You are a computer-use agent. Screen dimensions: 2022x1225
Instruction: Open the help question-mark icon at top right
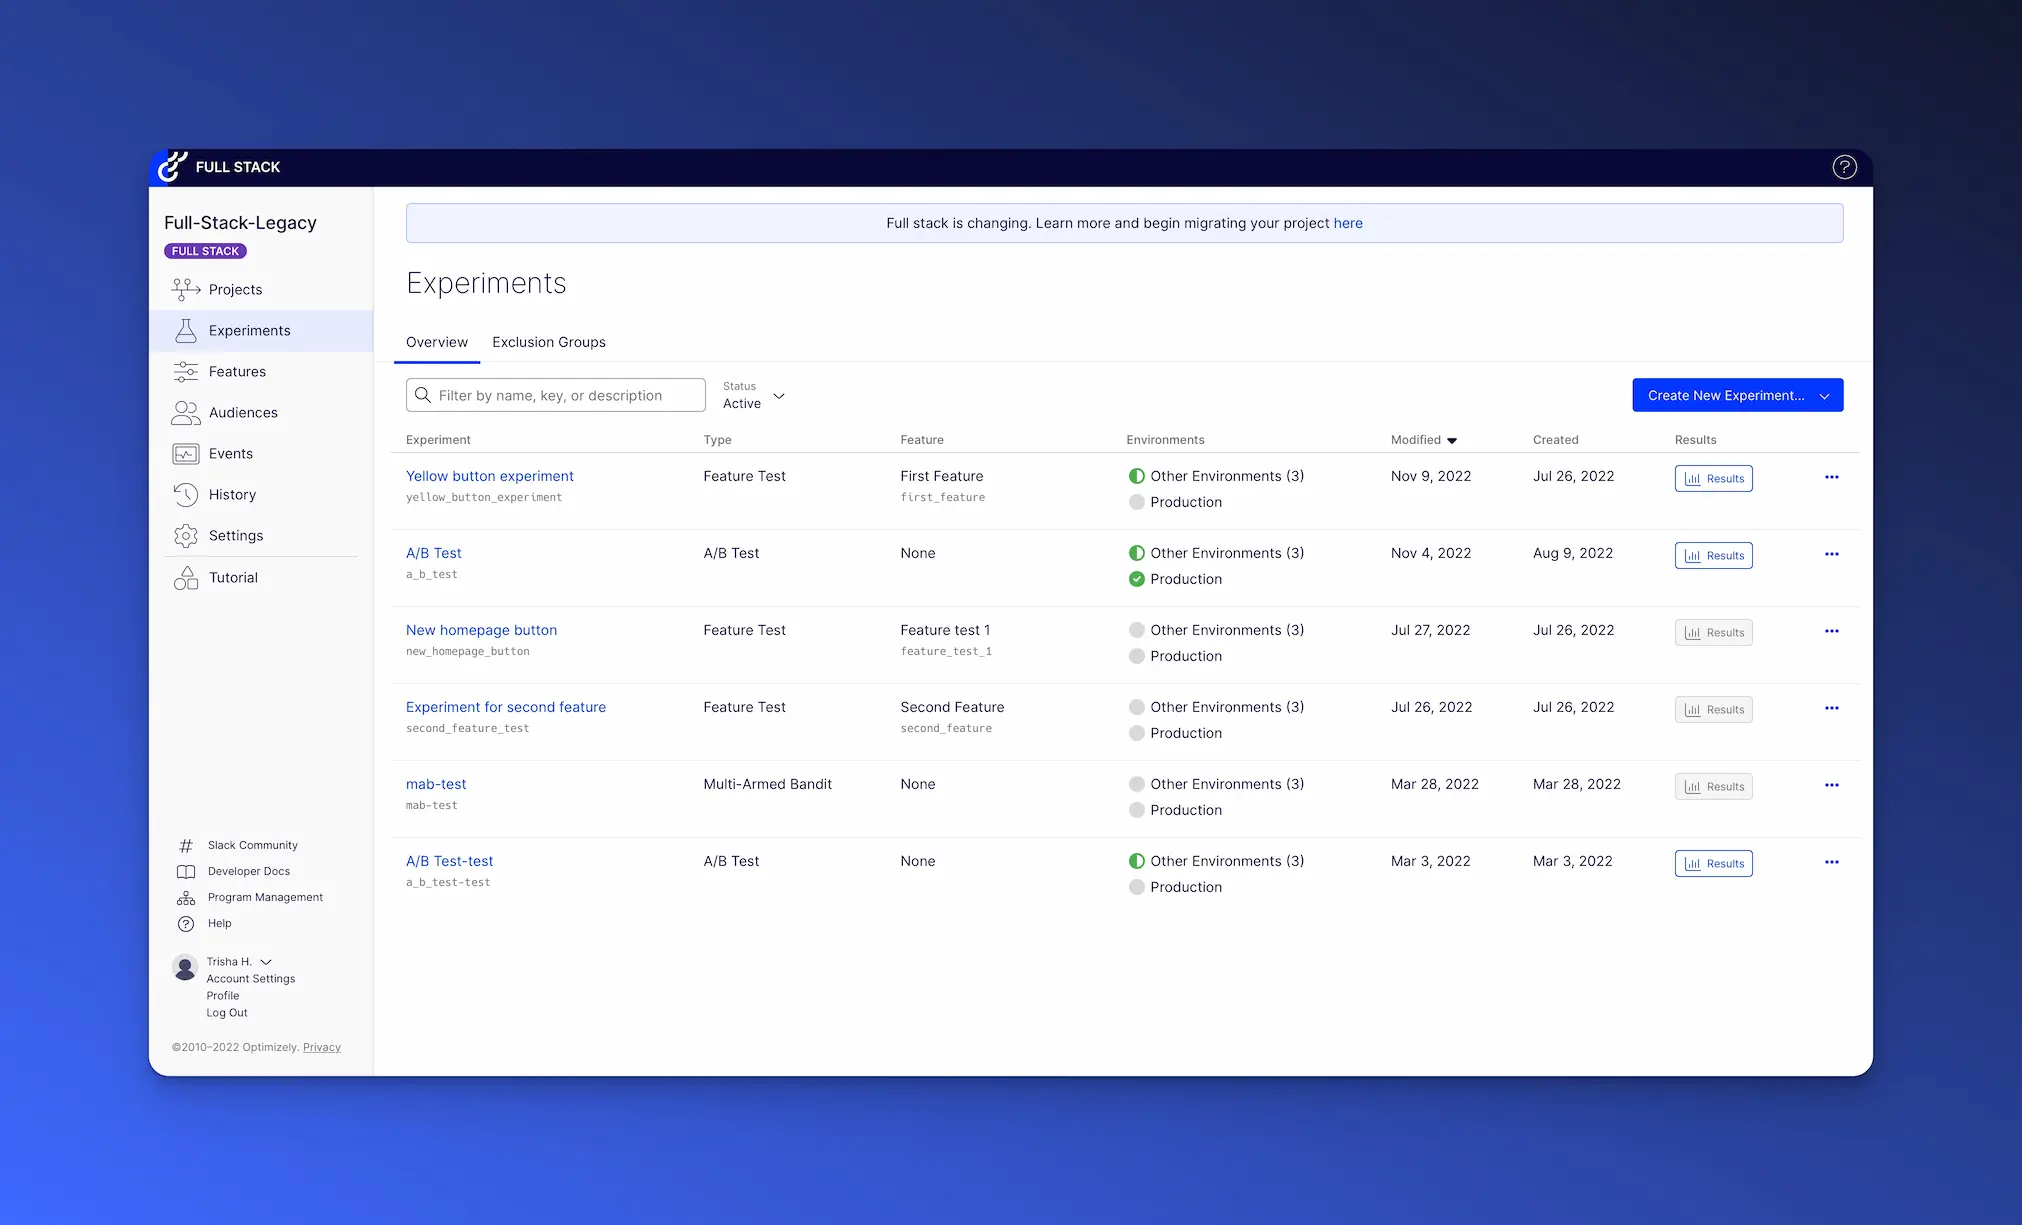pyautogui.click(x=1844, y=167)
